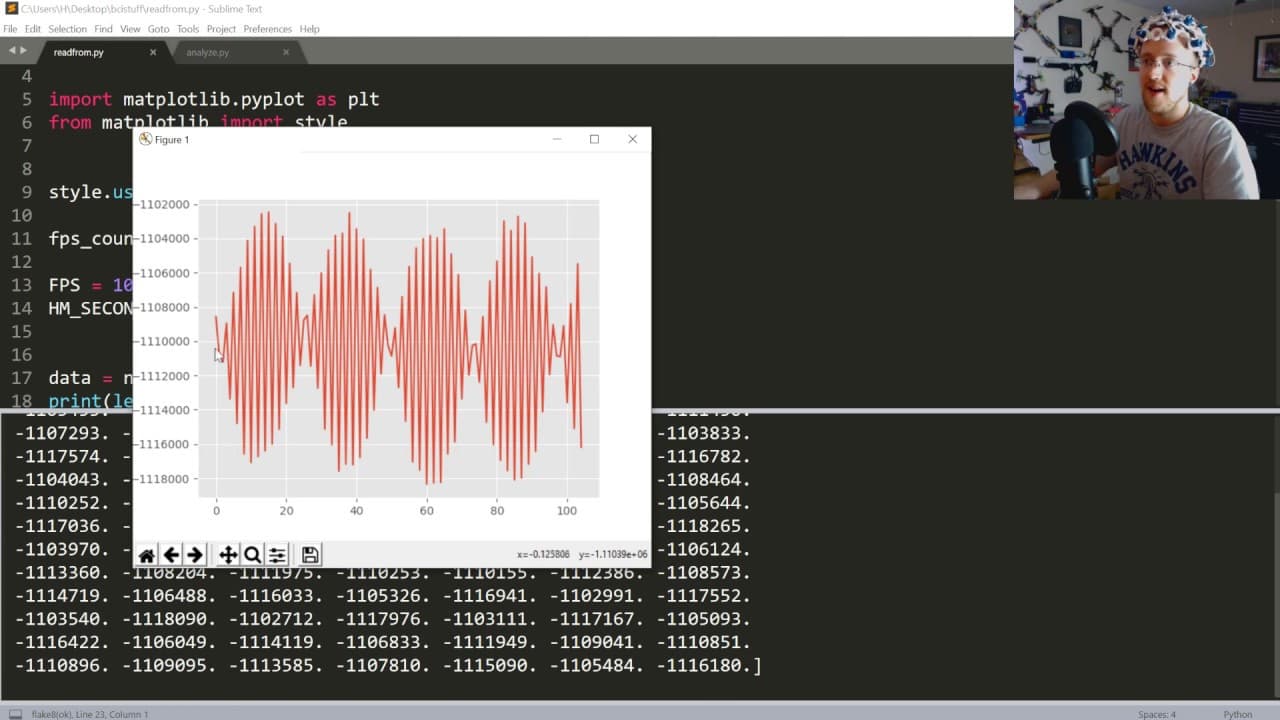Change Spaces: 4 indentation setting
Viewport: 1280px width, 720px height.
pos(1157,714)
